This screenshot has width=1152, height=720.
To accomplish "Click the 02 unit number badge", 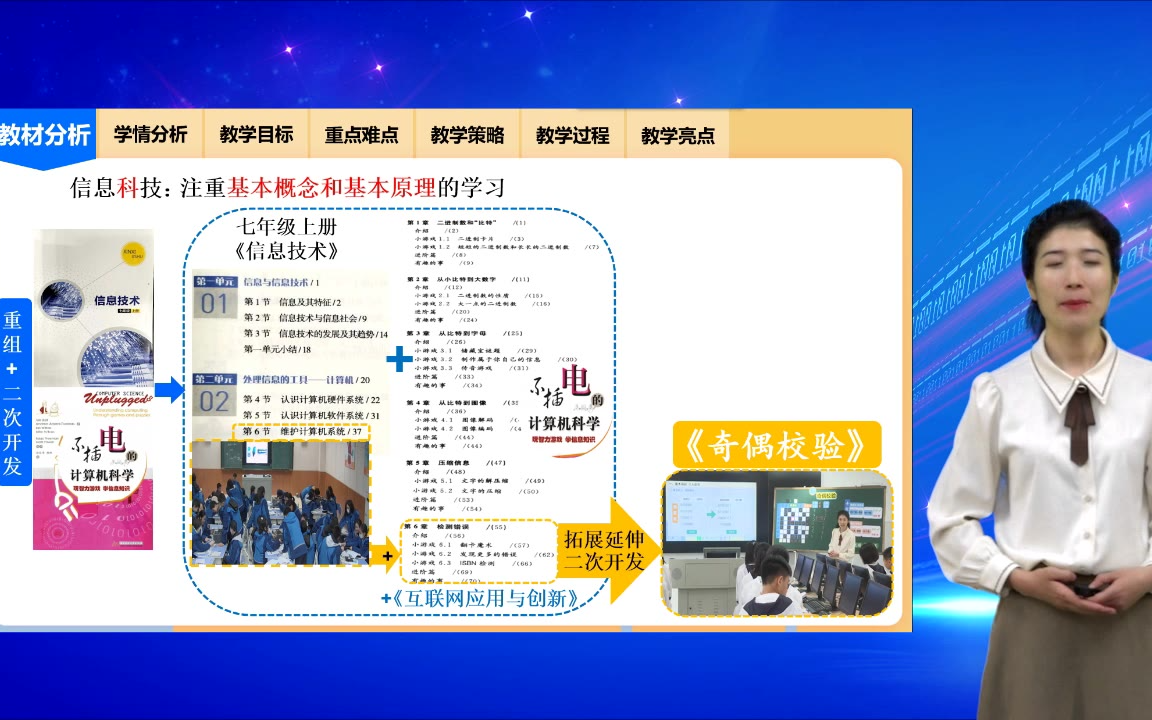I will 214,401.
